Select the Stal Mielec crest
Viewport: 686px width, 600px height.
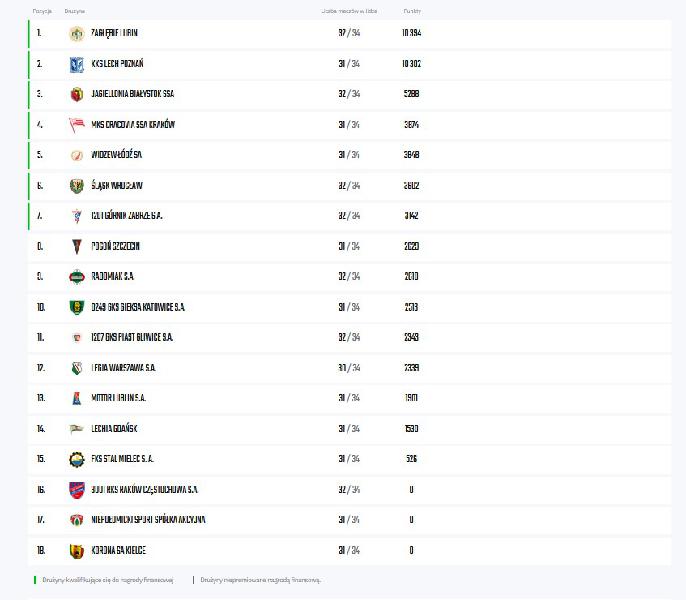point(76,459)
